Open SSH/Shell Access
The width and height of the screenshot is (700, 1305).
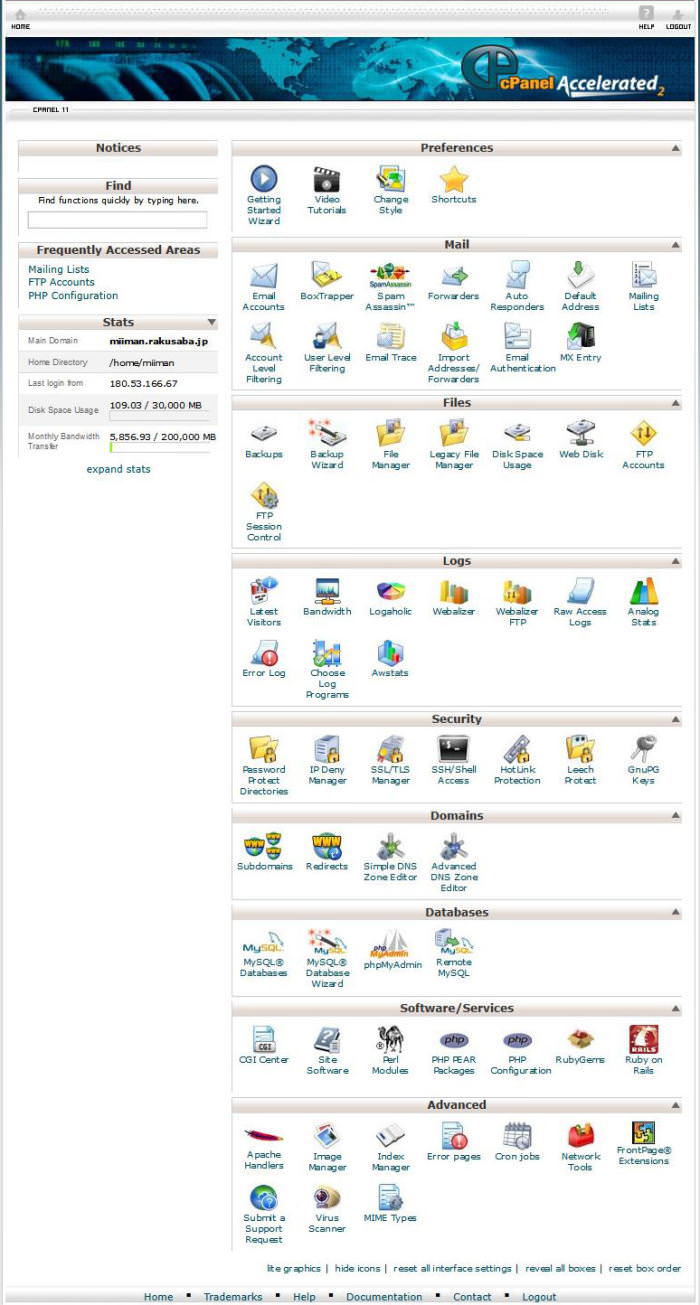(454, 749)
